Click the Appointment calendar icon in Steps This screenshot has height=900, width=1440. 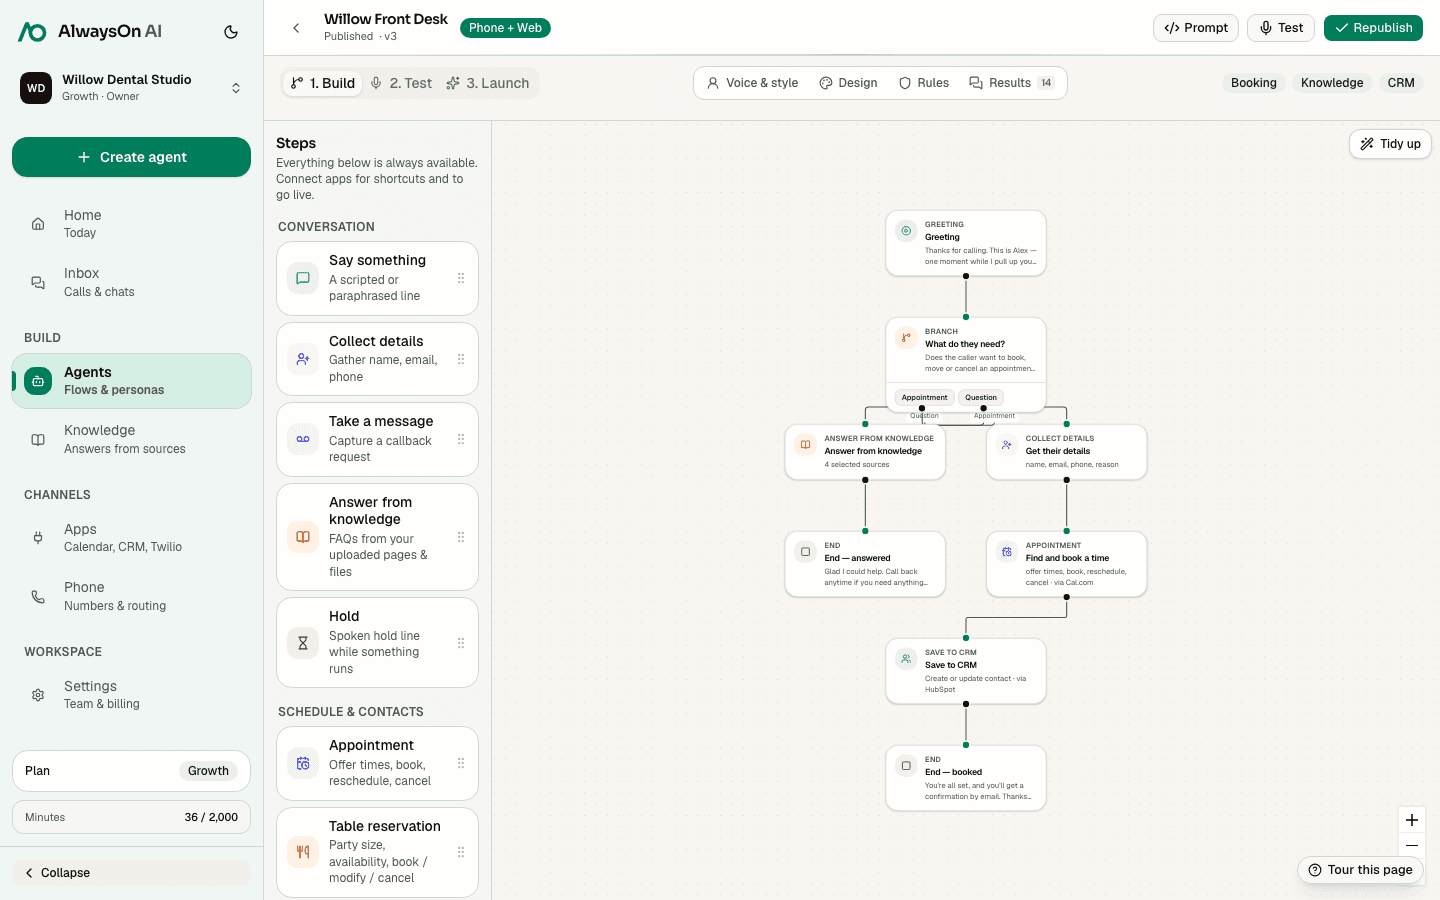click(x=303, y=763)
